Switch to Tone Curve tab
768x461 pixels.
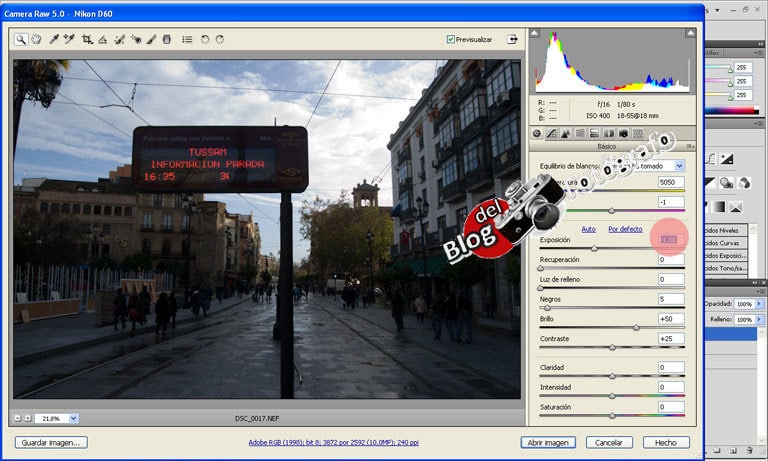coord(552,133)
